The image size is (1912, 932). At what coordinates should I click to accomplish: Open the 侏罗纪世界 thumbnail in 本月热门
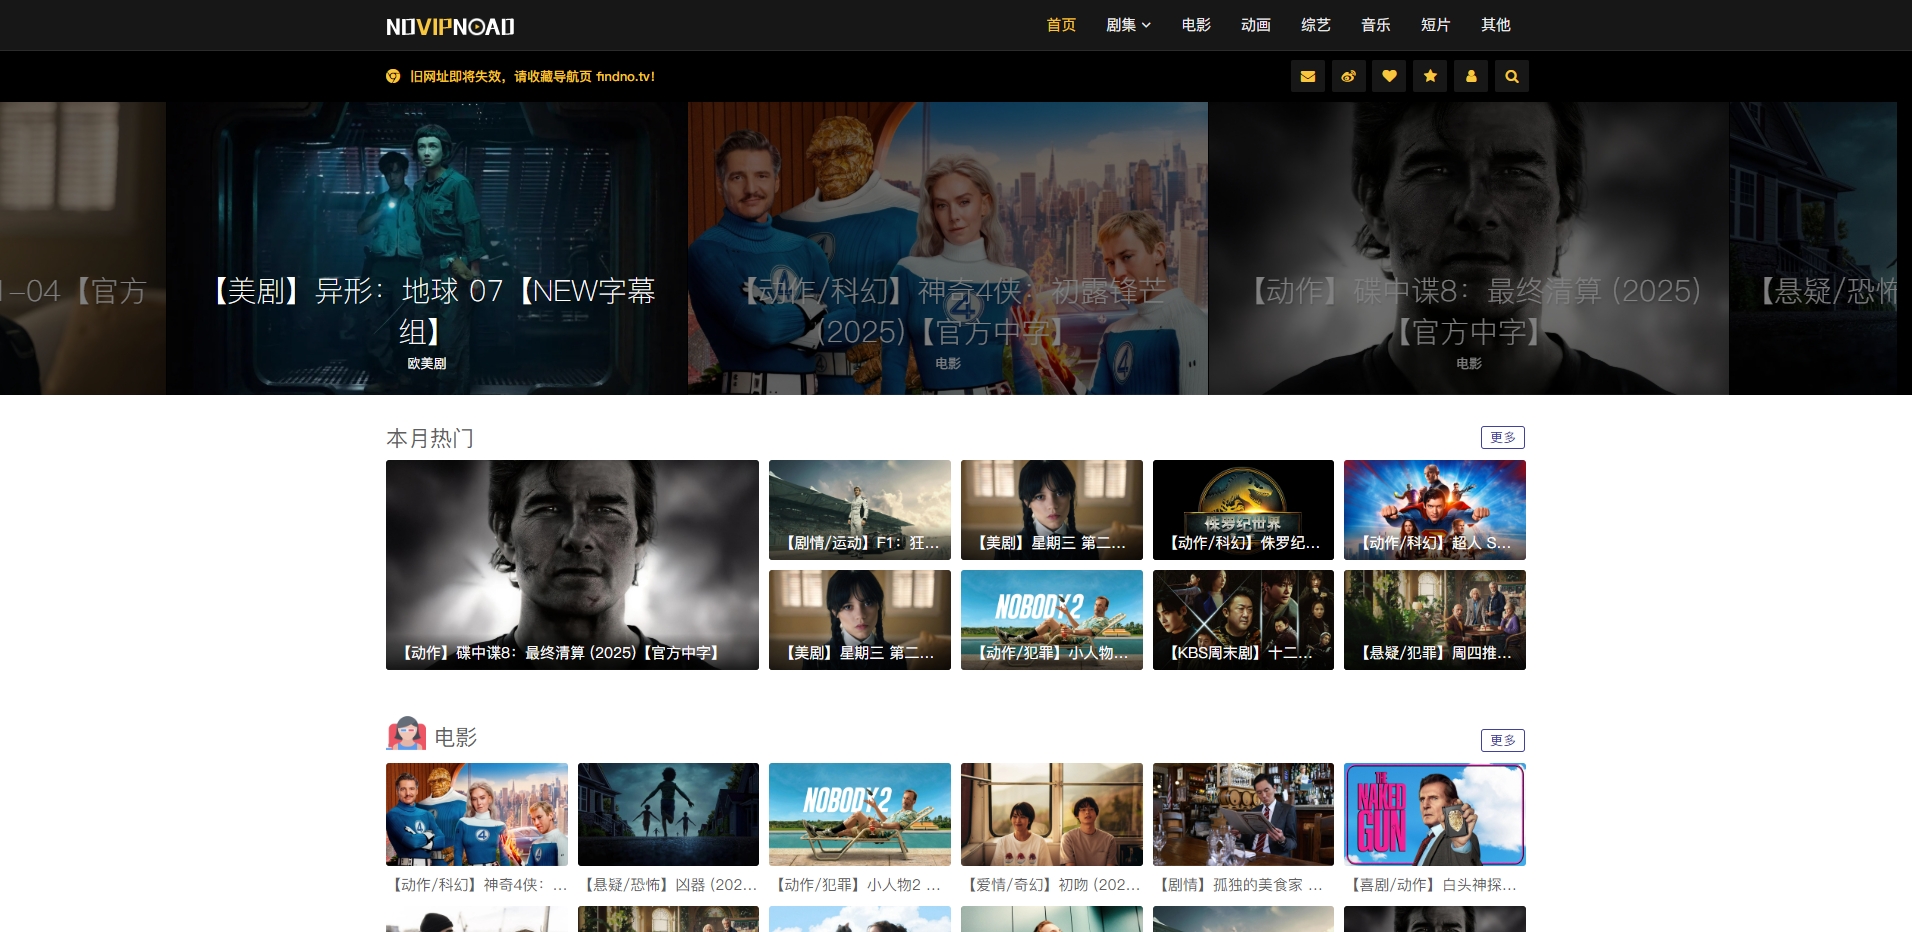point(1243,509)
